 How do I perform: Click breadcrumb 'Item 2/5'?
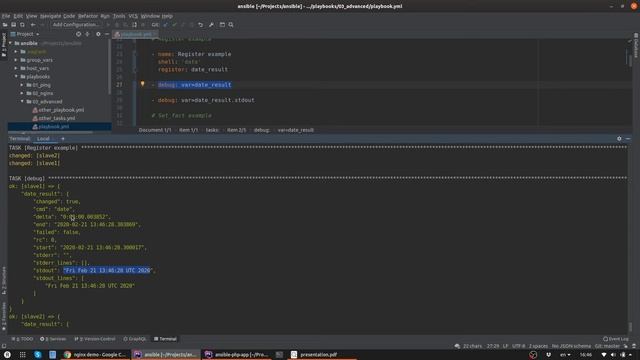[236, 130]
